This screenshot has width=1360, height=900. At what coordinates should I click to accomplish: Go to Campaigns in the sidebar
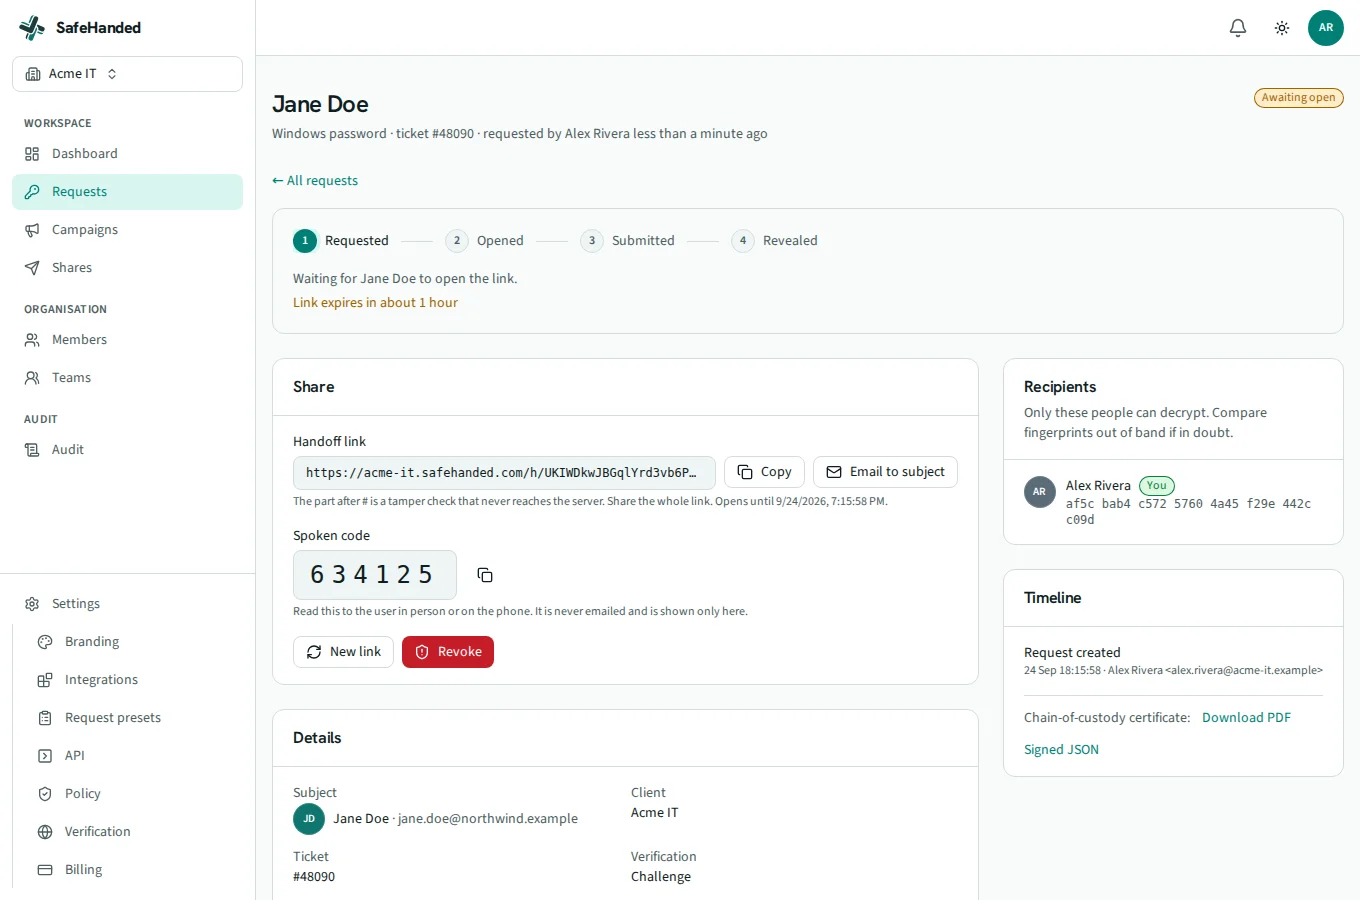pos(127,230)
